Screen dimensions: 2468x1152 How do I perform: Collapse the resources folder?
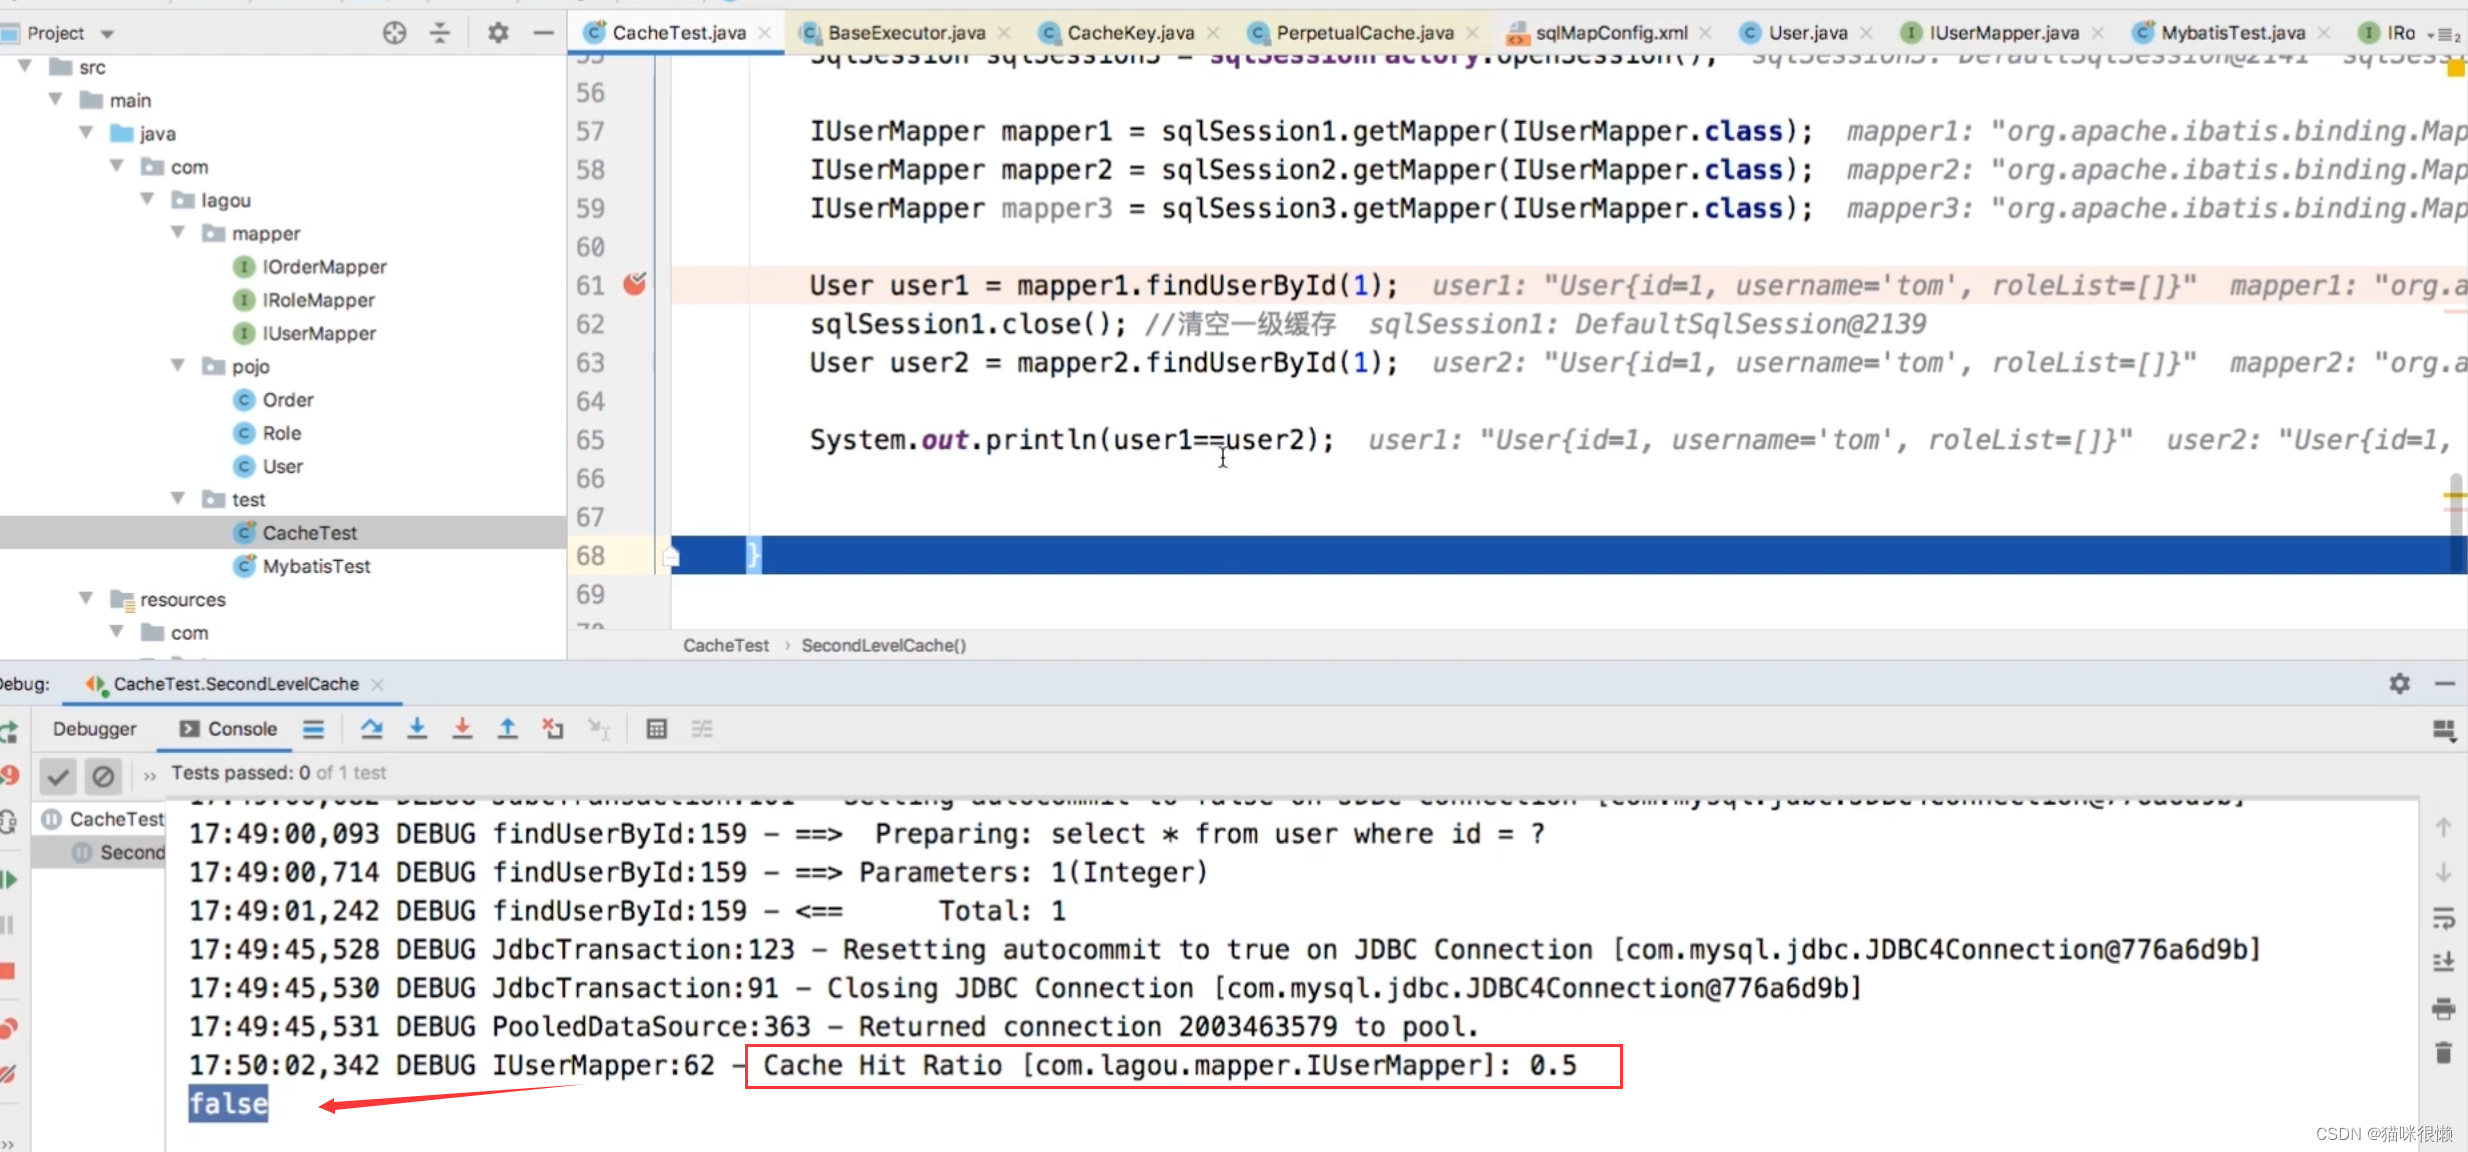(x=86, y=599)
